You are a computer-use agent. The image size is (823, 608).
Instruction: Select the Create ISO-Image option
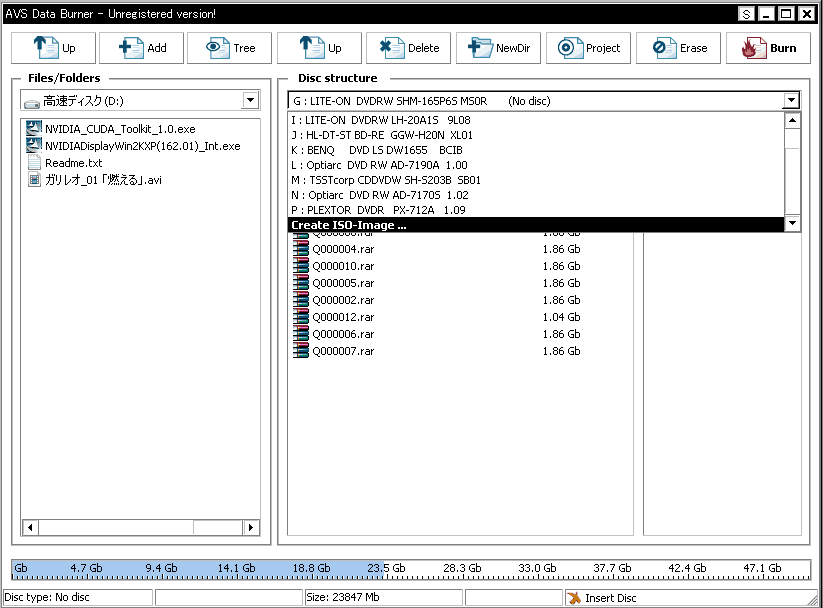click(535, 225)
